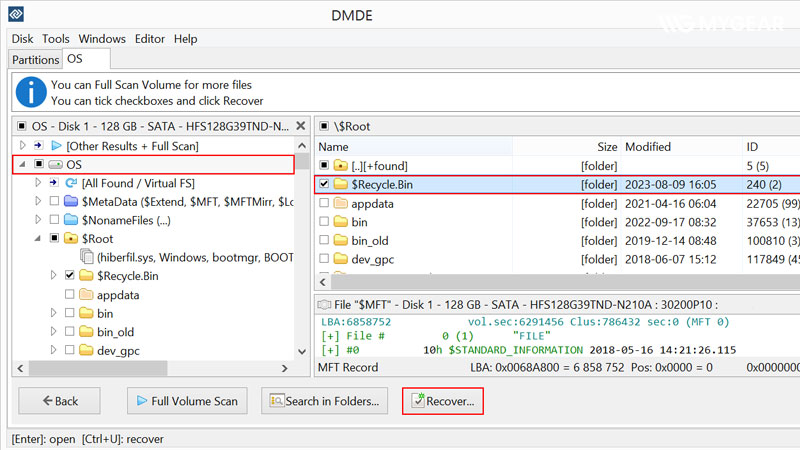Screen dimensions: 800x450
Task: Click the arrow icon beside All Found
Action: tap(54, 183)
